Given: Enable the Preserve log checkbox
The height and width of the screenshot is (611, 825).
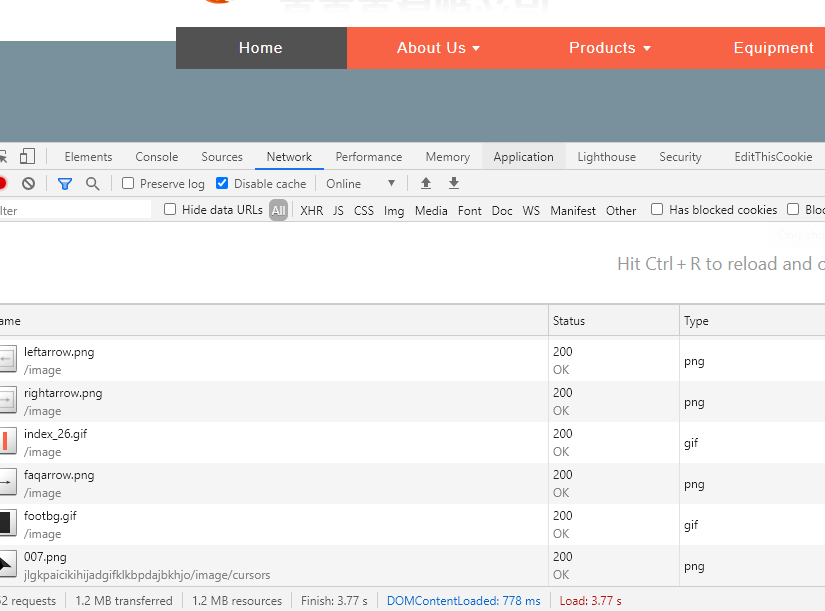Looking at the screenshot, I should pyautogui.click(x=128, y=184).
